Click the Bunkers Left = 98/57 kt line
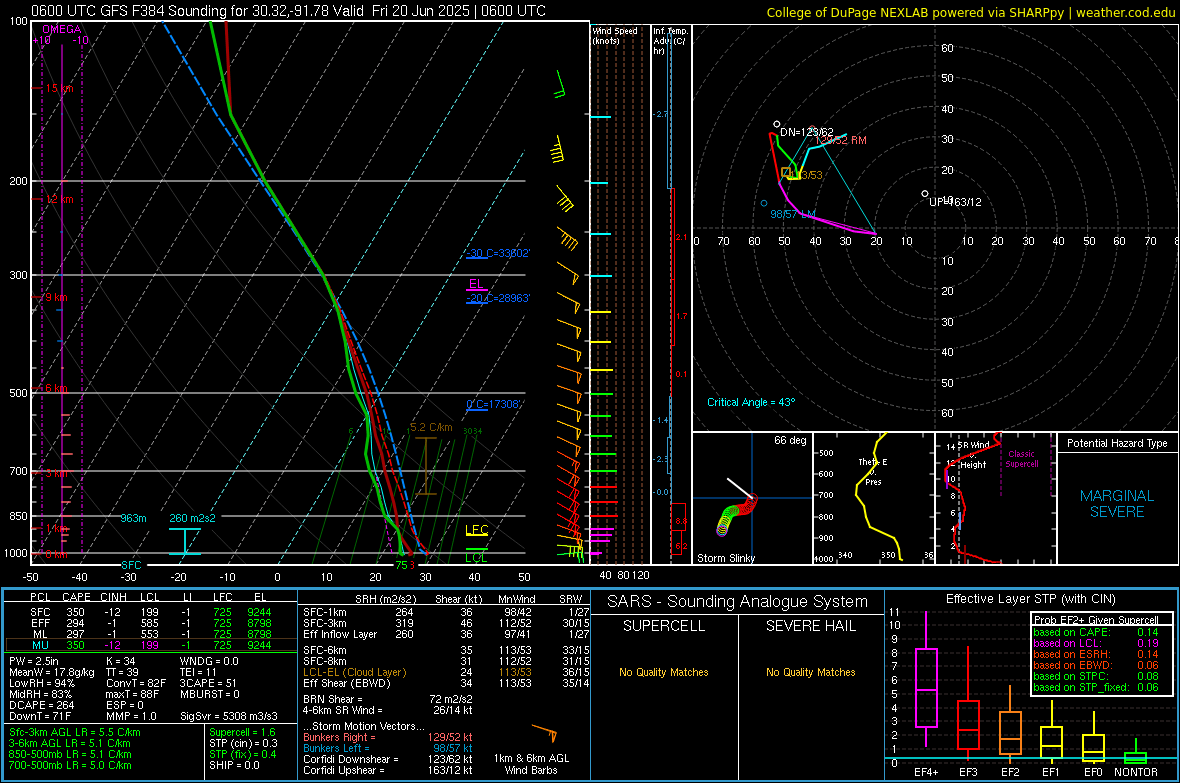 (x=388, y=748)
